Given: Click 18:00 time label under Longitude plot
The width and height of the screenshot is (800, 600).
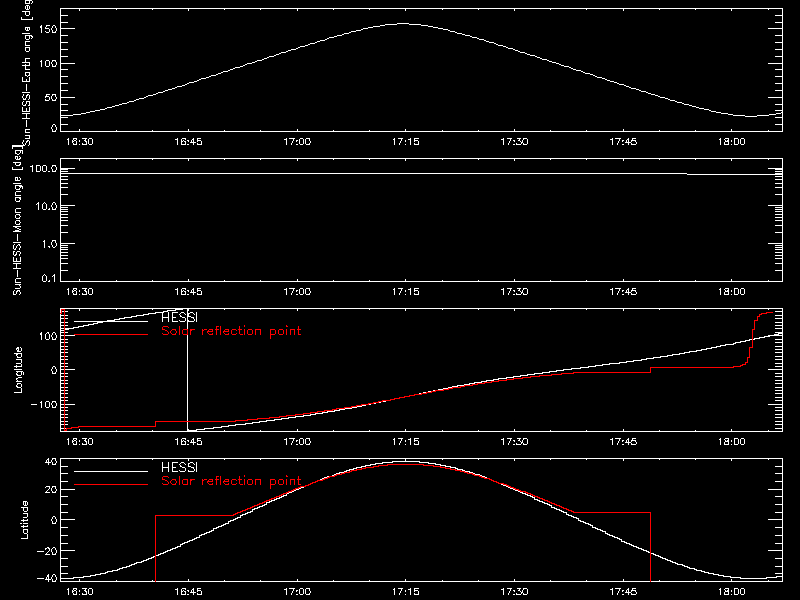Looking at the screenshot, I should [x=732, y=442].
